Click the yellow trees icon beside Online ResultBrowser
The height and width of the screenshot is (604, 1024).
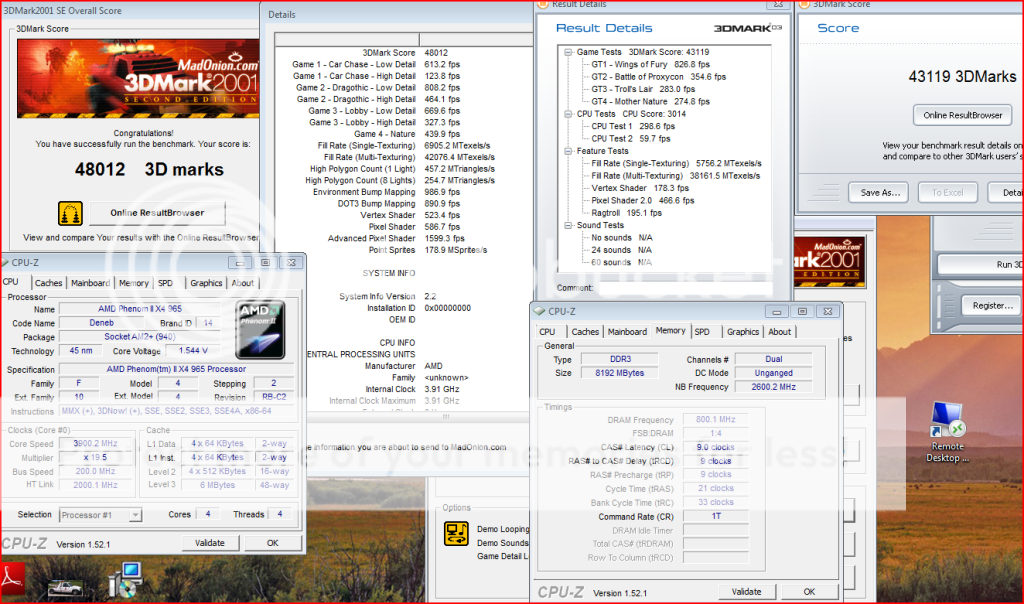71,214
